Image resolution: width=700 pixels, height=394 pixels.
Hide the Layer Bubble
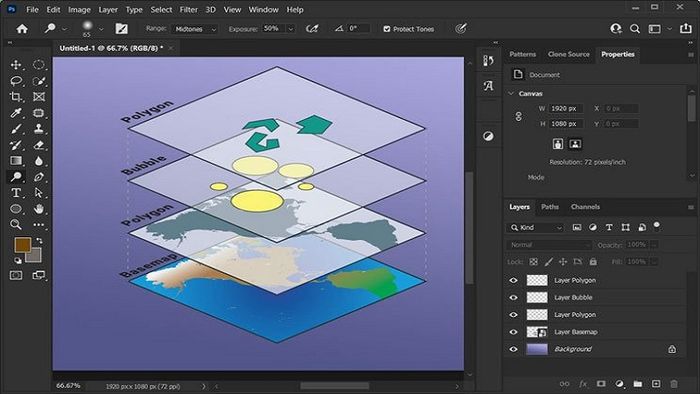(513, 298)
